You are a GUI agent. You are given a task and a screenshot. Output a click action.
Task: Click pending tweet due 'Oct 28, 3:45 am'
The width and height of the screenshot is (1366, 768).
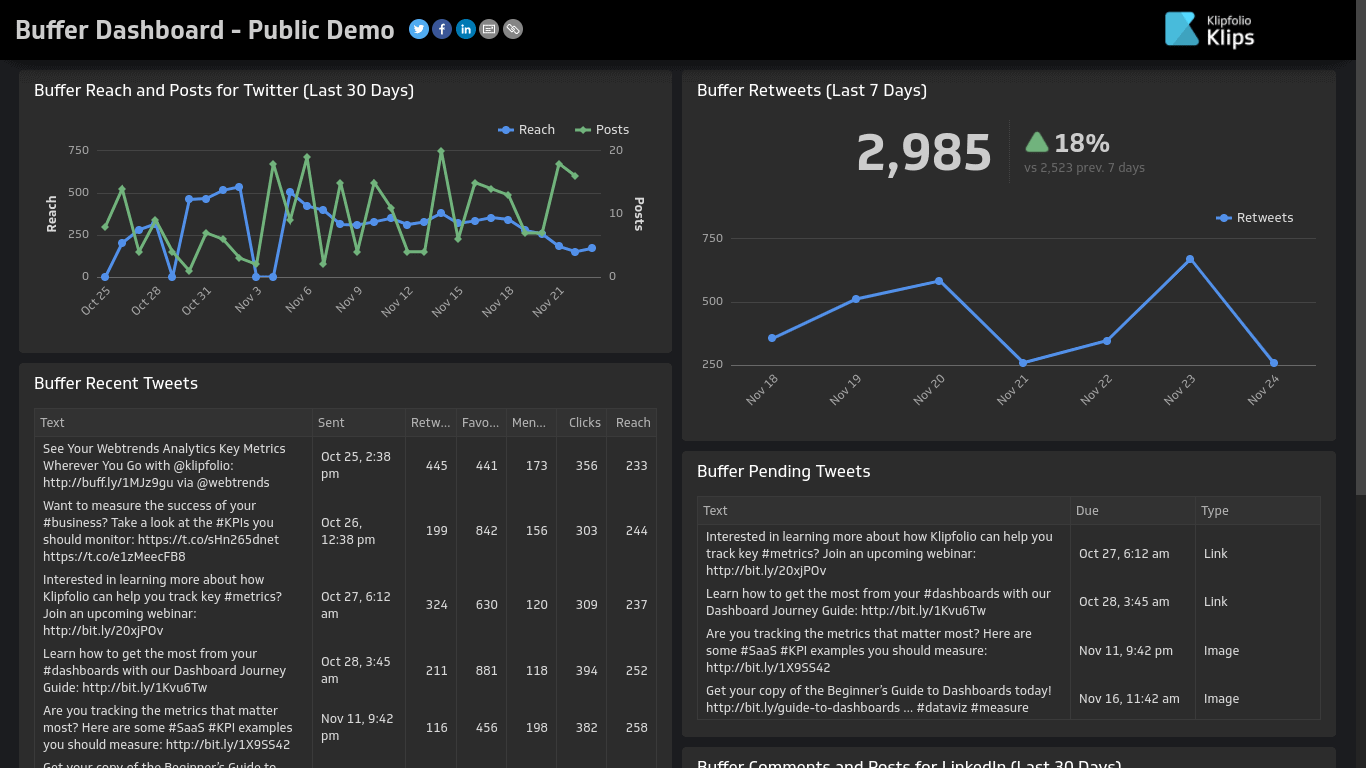[1124, 602]
